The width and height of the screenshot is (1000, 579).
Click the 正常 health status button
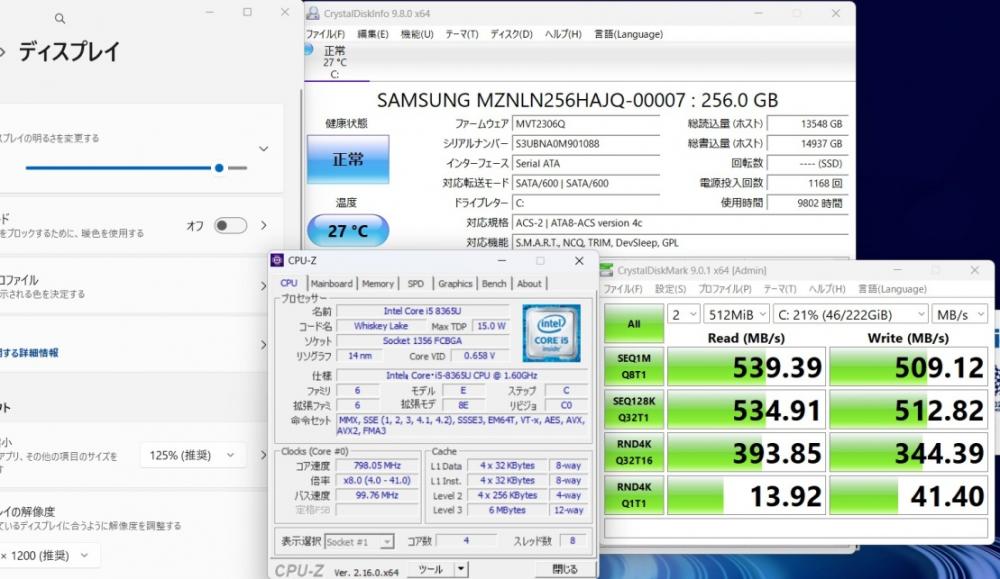click(348, 159)
